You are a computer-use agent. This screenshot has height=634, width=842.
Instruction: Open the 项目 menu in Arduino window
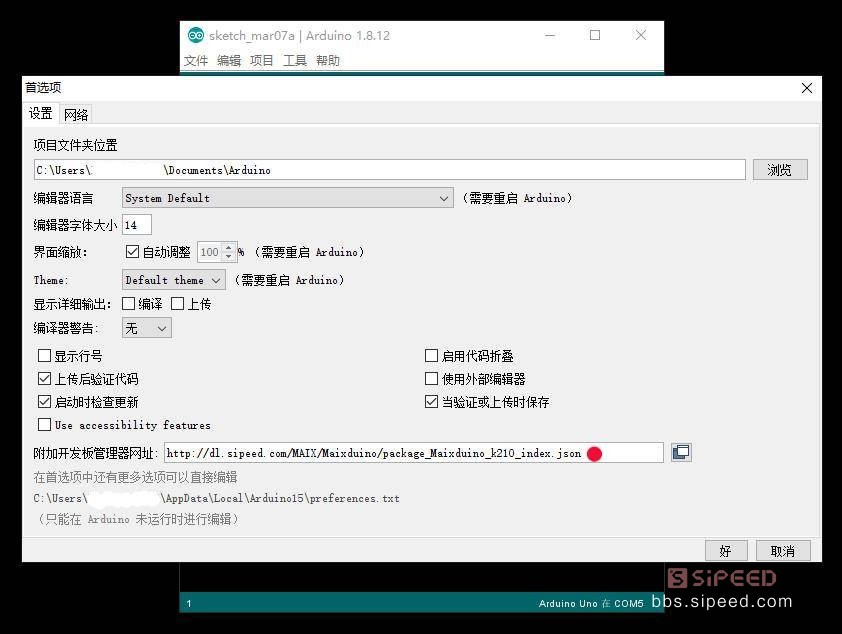coord(262,61)
